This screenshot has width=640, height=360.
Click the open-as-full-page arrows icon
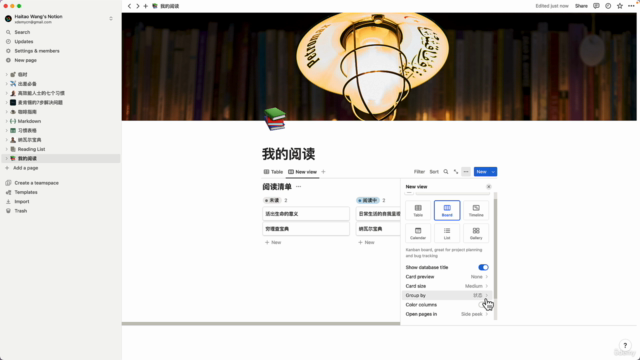tap(456, 172)
